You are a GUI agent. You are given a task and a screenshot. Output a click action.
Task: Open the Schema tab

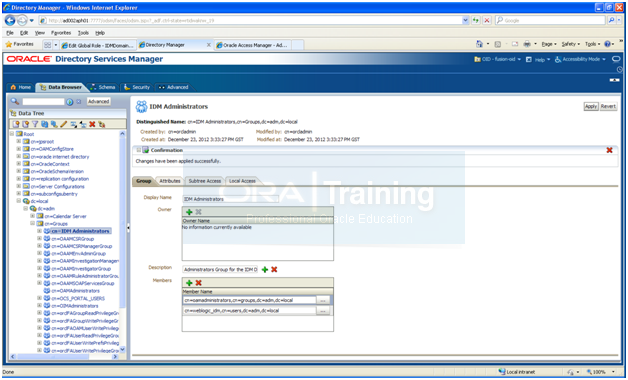(103, 87)
